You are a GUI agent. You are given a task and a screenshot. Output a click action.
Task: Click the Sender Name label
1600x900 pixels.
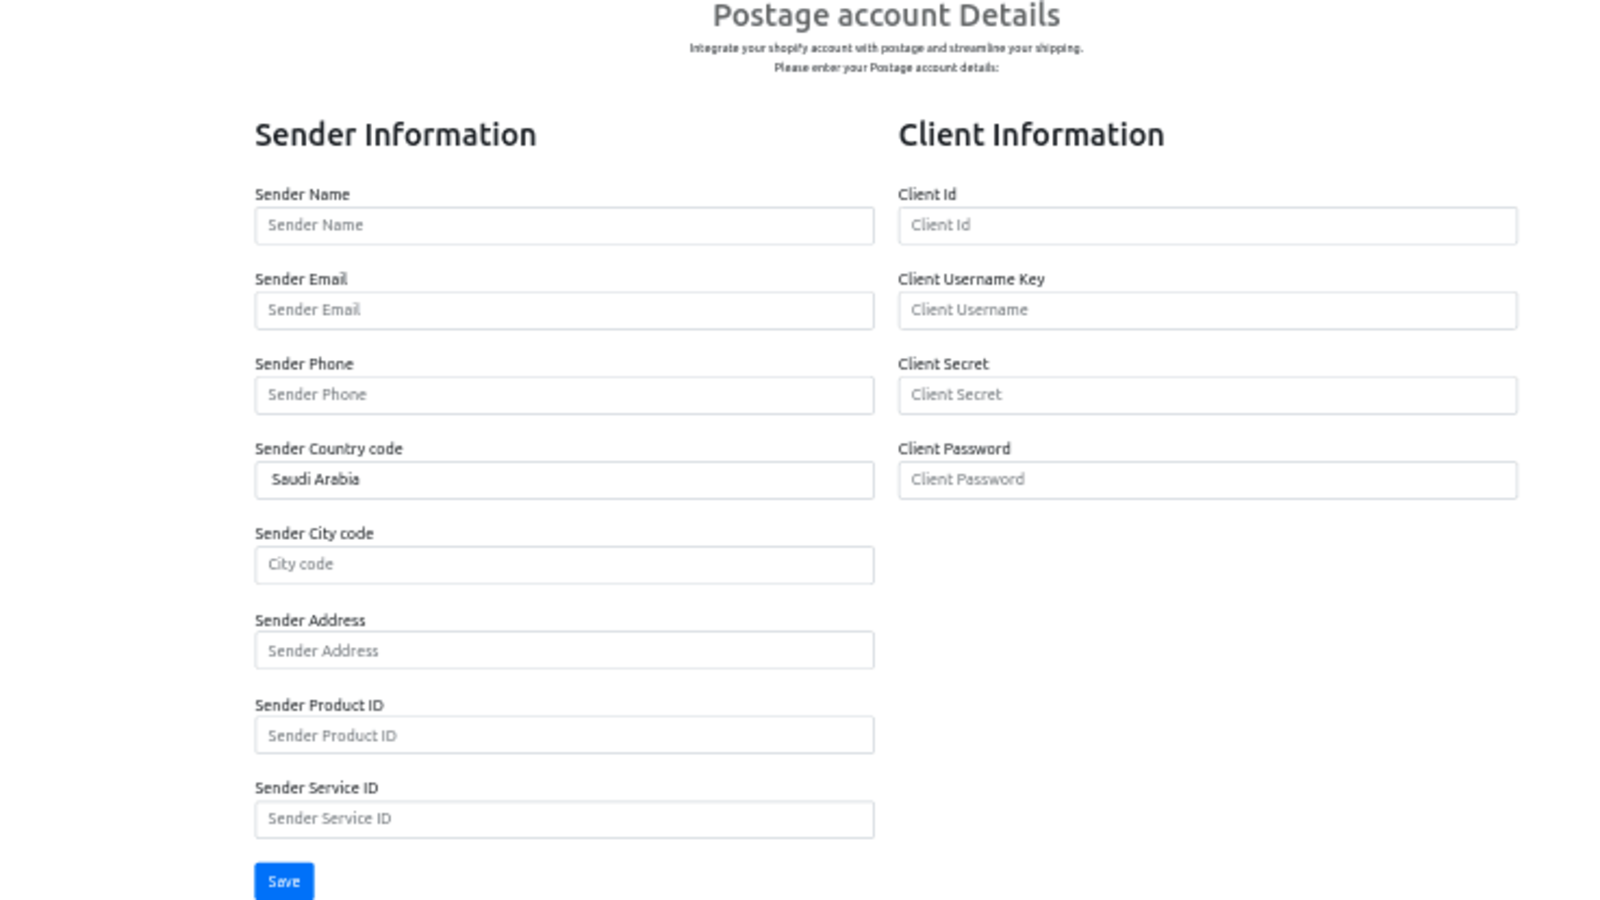coord(302,194)
